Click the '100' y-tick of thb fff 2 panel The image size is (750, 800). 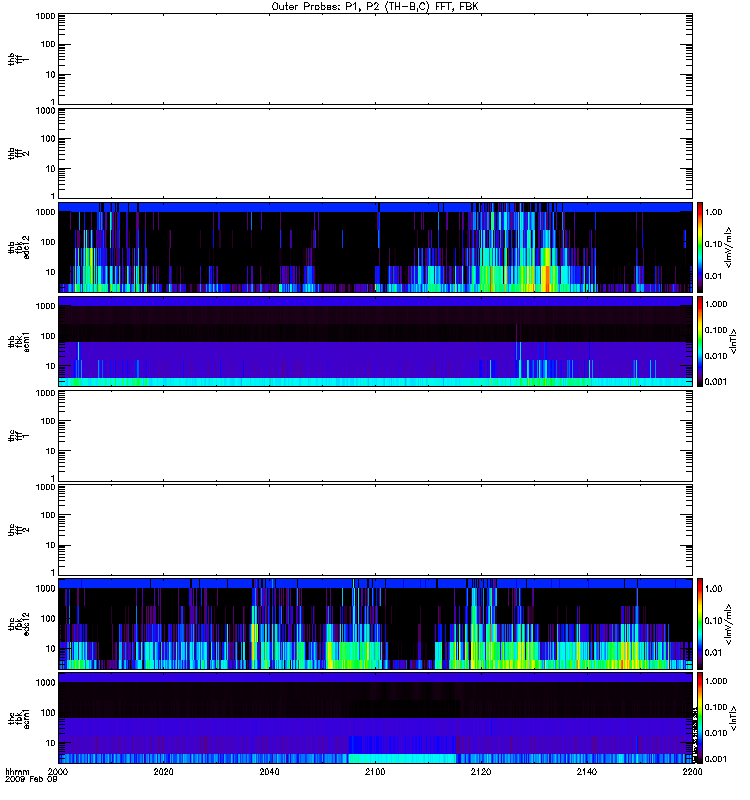pyautogui.click(x=48, y=139)
